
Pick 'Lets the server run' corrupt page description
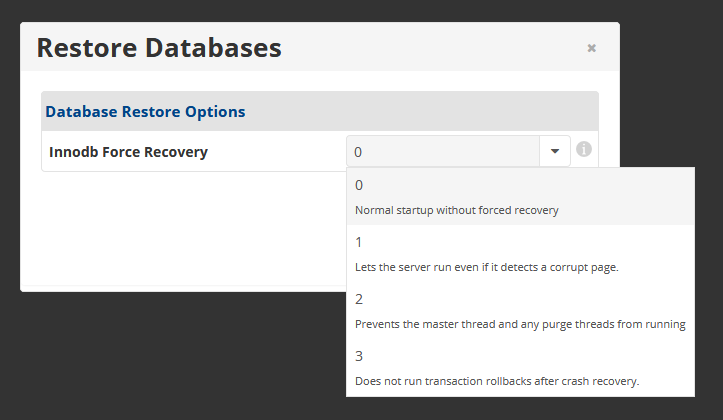pyautogui.click(x=486, y=267)
